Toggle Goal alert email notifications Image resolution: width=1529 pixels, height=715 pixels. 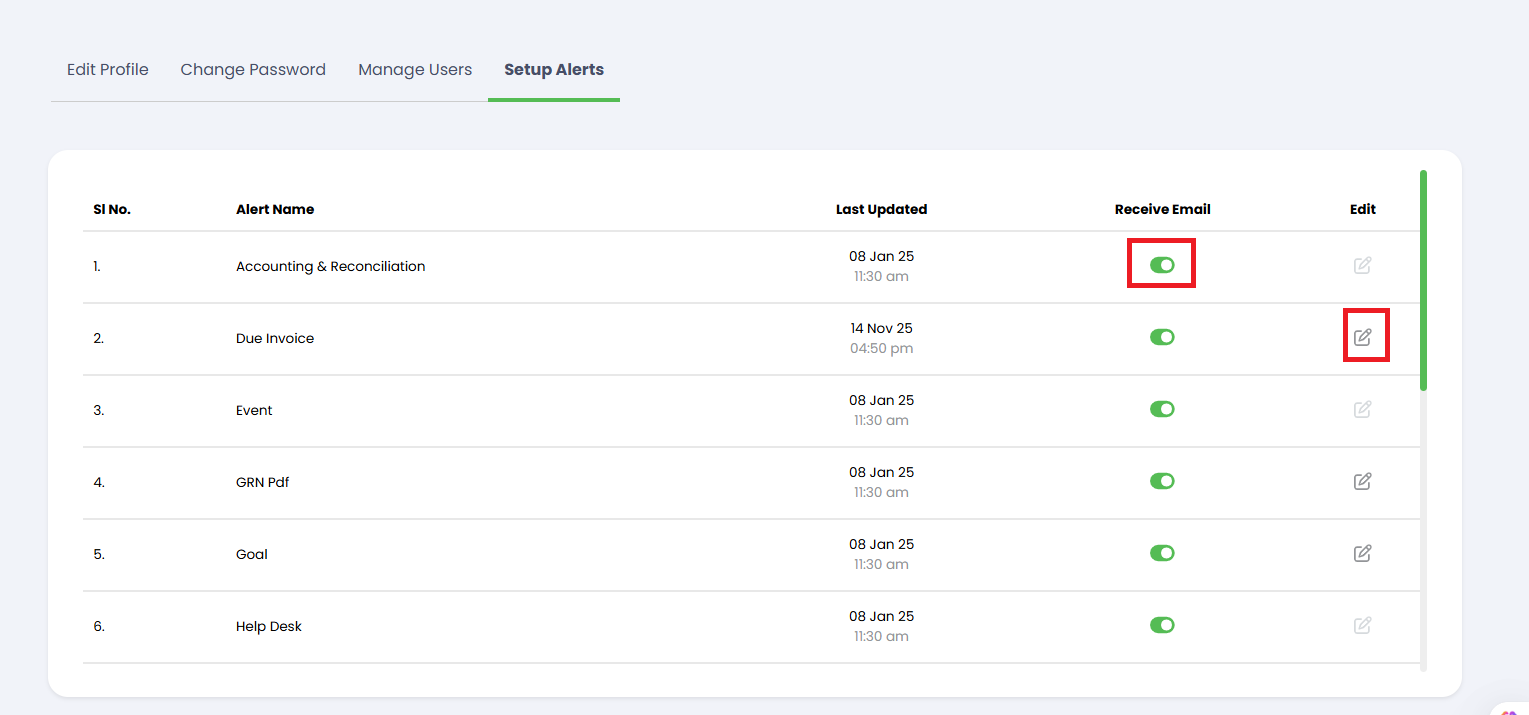(x=1161, y=553)
